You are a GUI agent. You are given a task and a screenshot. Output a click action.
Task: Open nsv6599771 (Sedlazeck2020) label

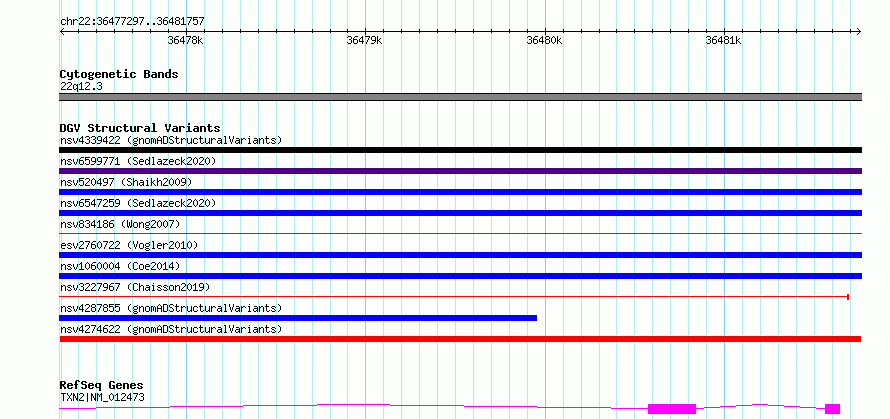pos(138,161)
